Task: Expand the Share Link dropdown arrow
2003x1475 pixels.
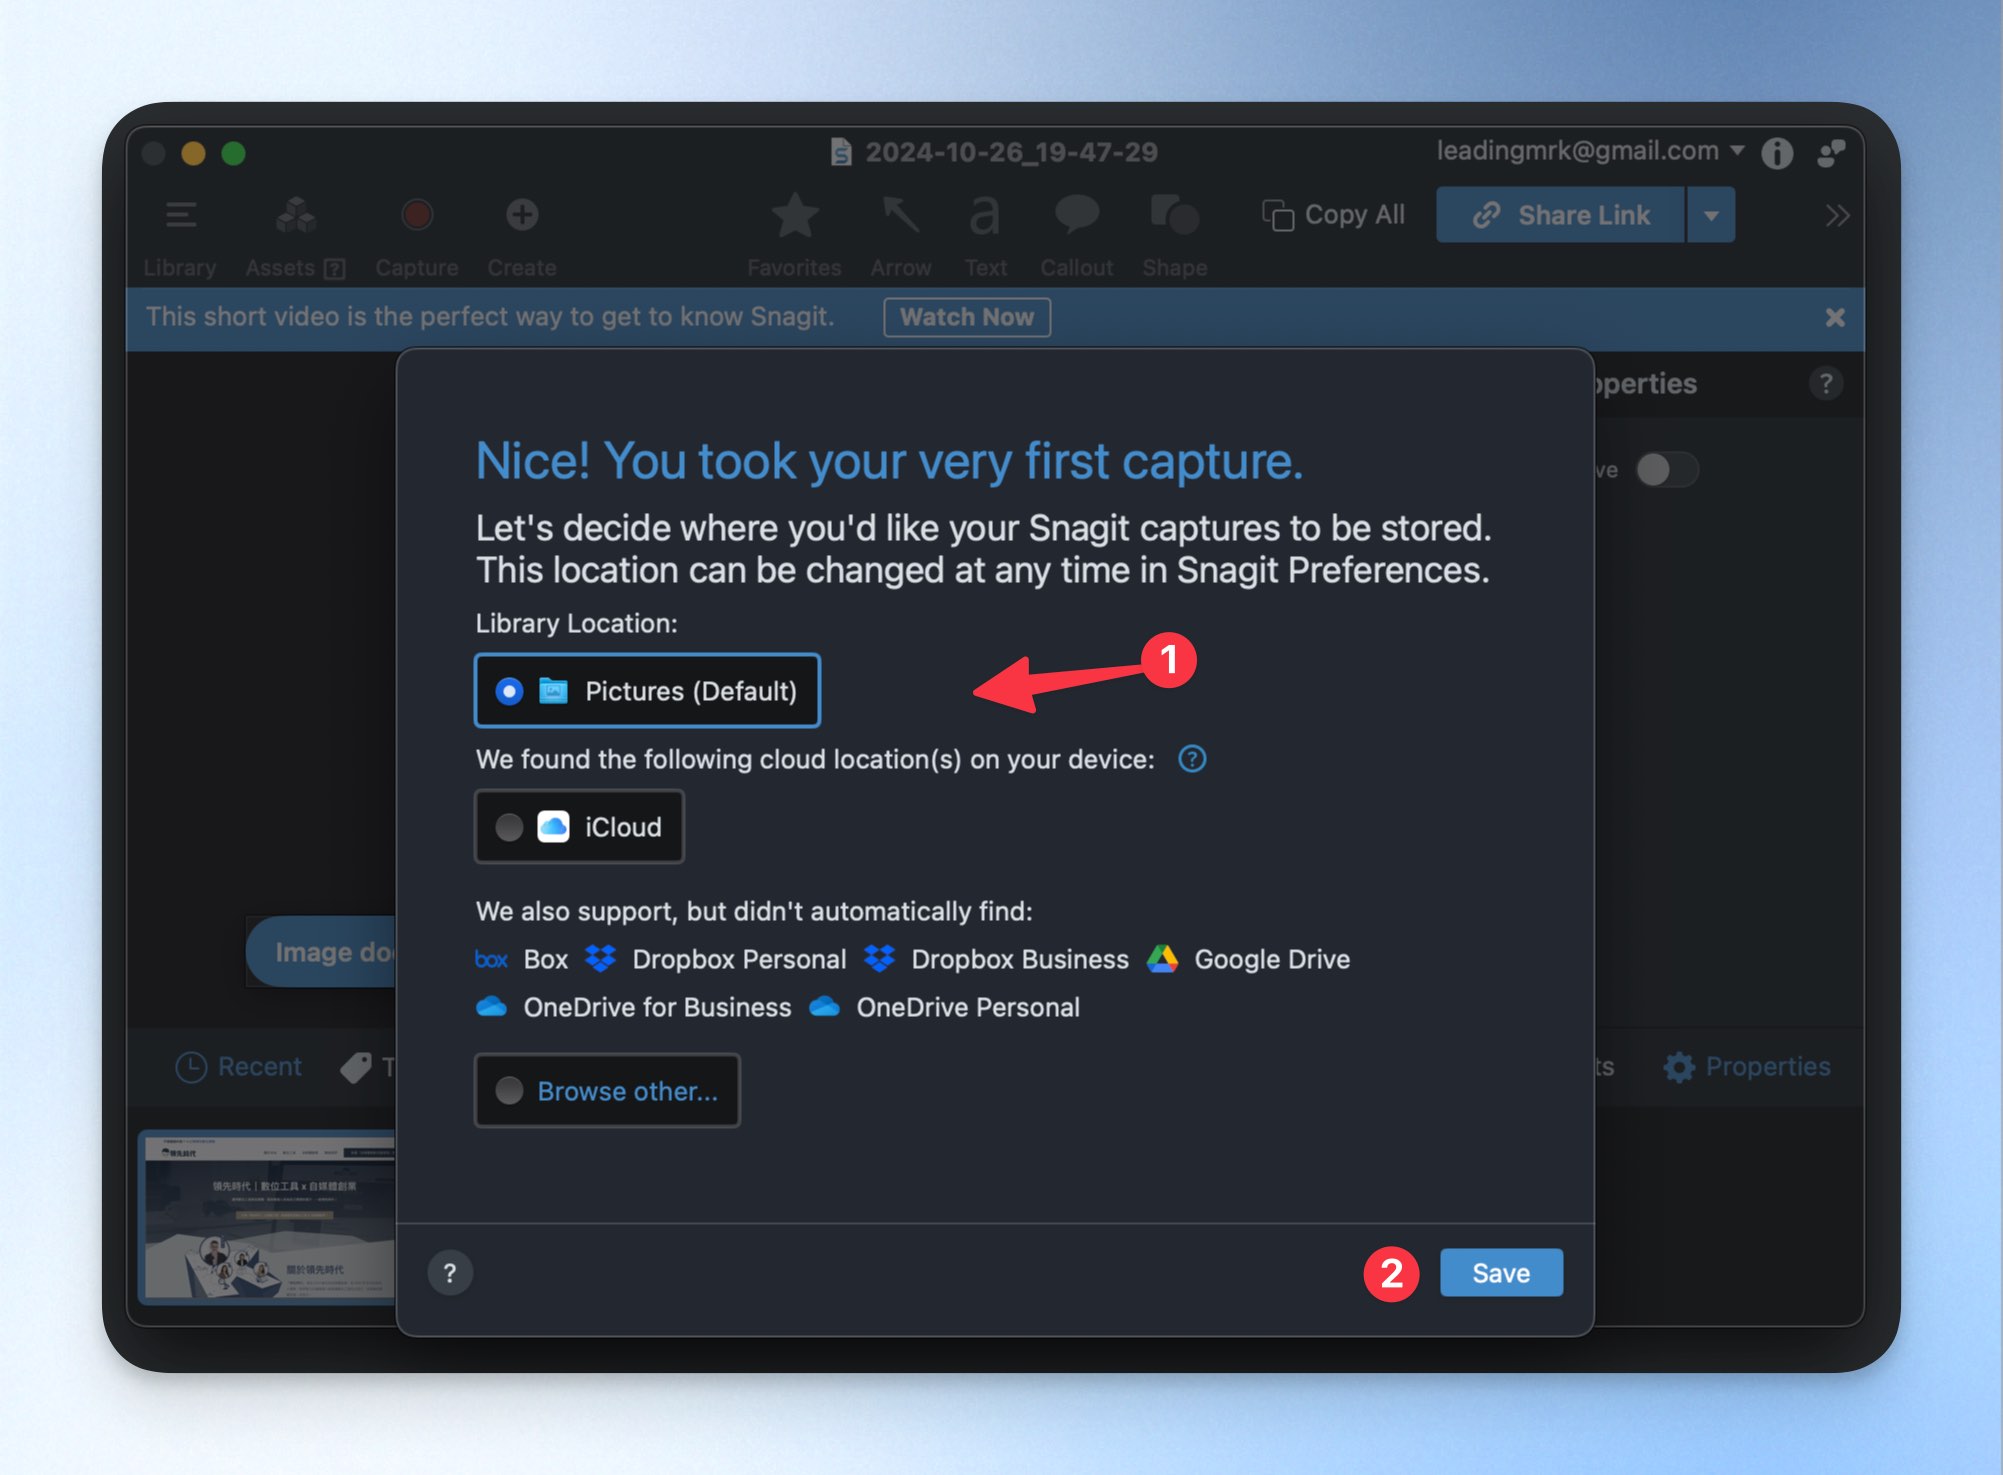Action: [1712, 215]
